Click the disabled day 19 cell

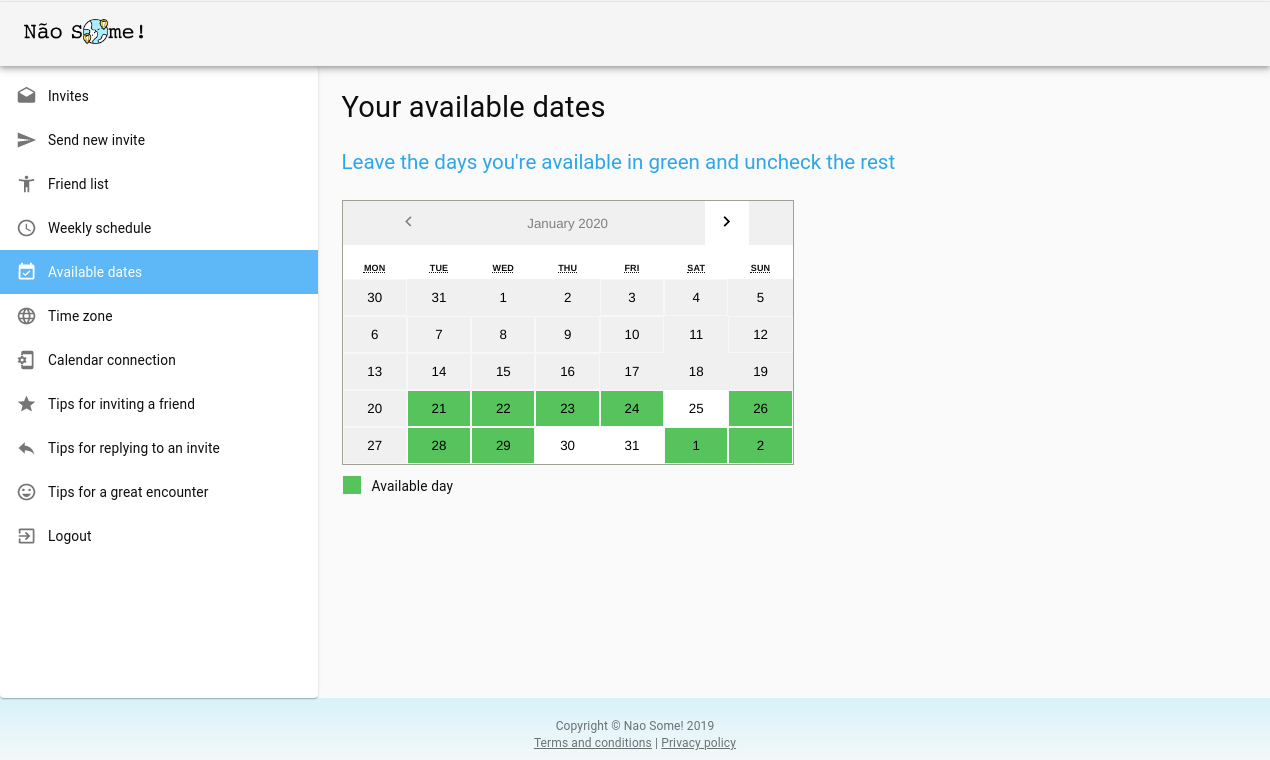click(760, 371)
